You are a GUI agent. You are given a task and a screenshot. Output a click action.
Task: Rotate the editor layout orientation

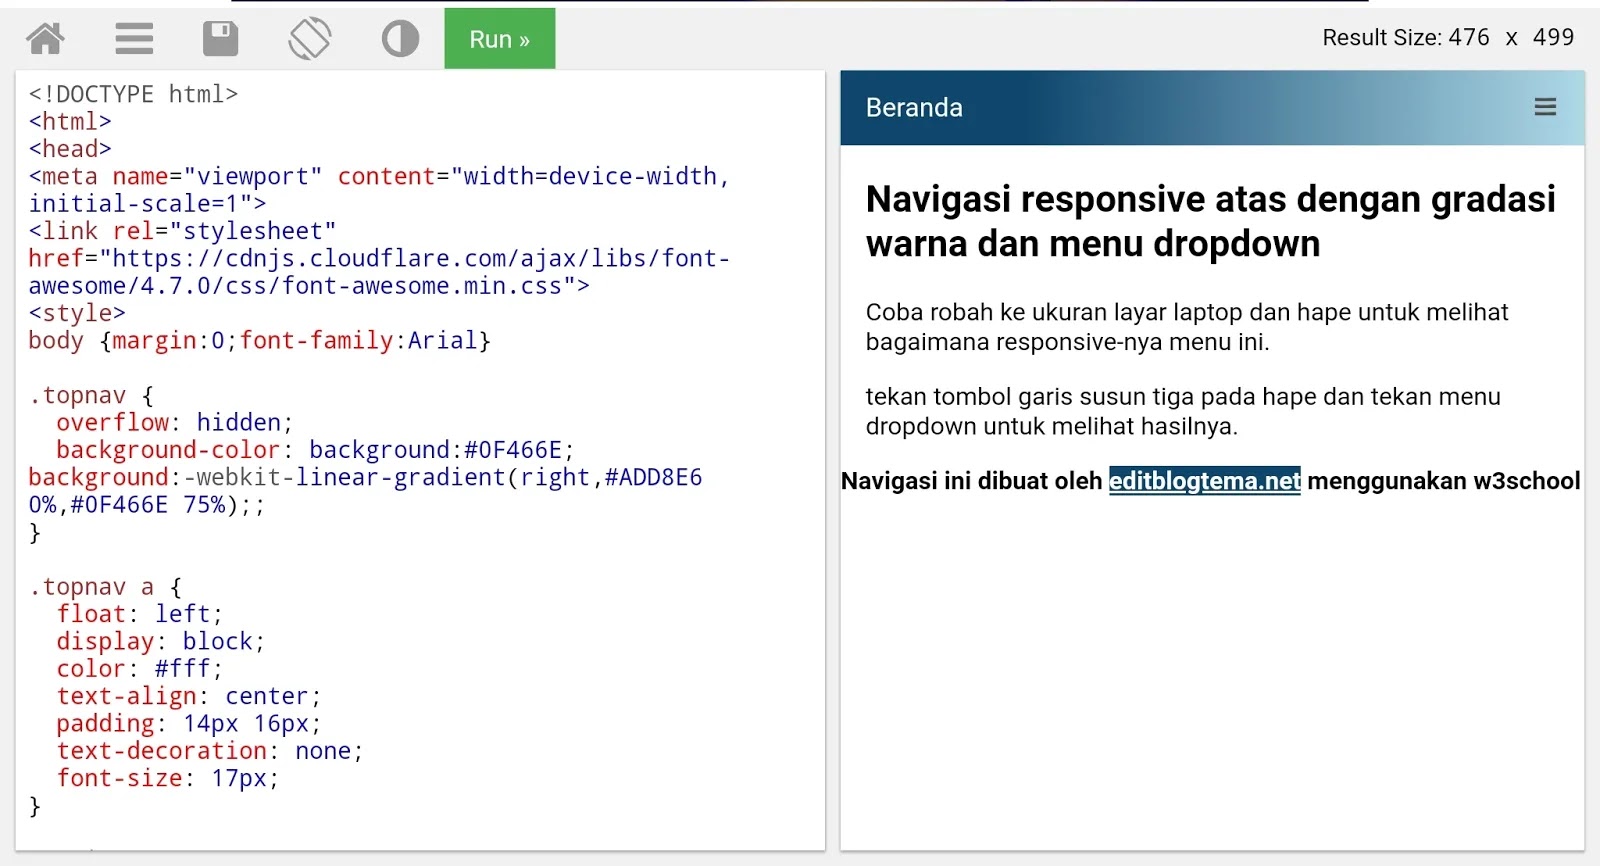310,39
